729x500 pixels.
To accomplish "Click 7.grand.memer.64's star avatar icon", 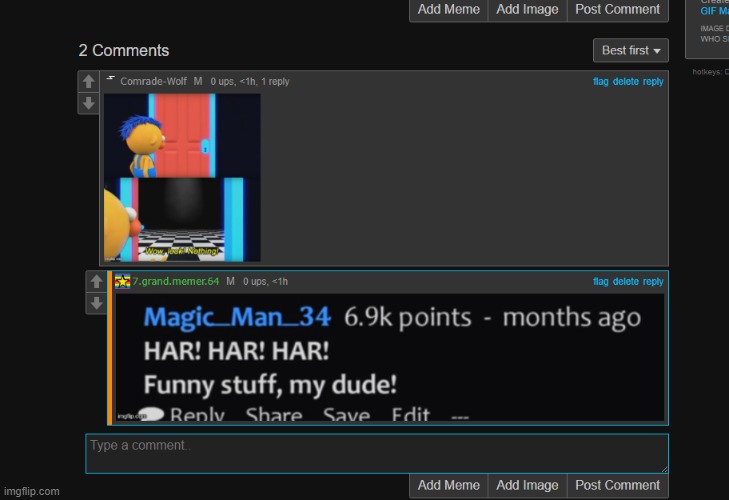I will click(123, 281).
